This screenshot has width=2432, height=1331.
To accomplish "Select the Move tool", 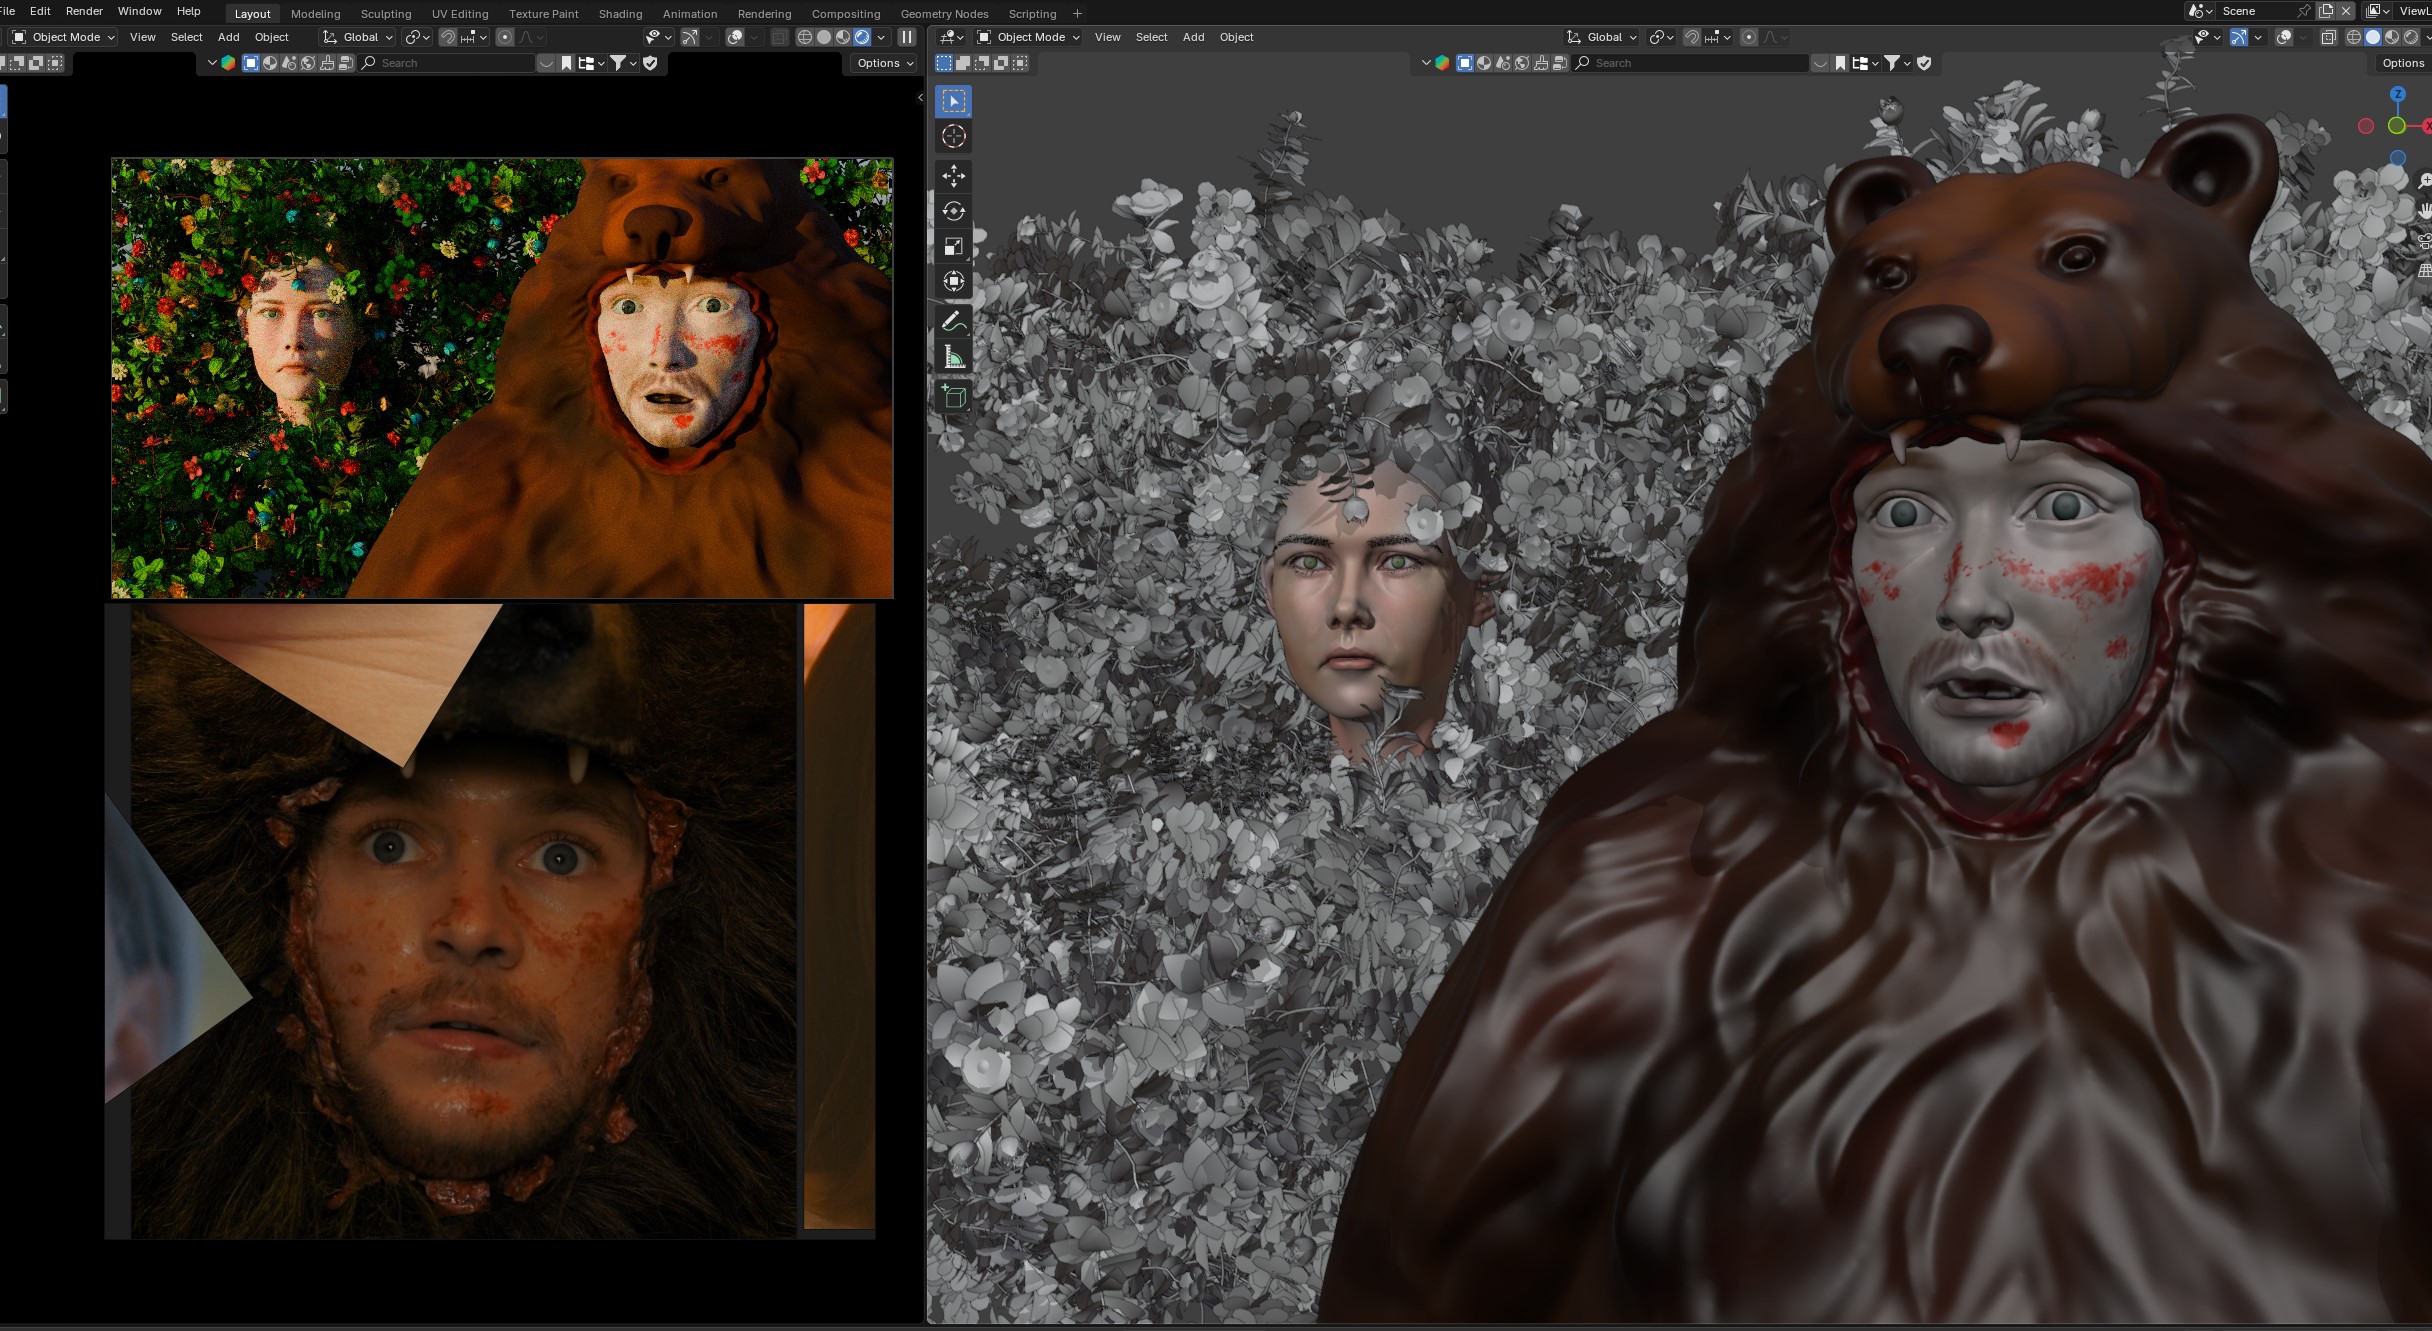I will (953, 176).
